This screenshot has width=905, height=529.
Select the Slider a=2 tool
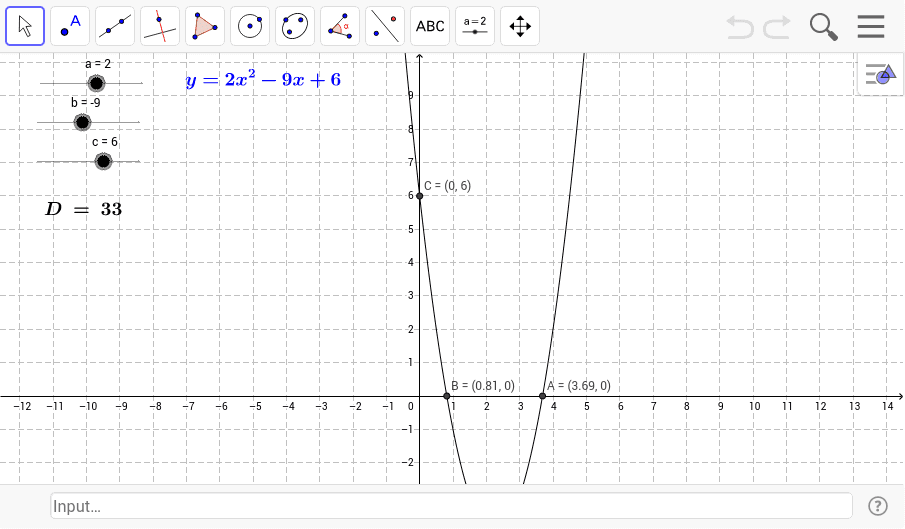pyautogui.click(x=475, y=26)
